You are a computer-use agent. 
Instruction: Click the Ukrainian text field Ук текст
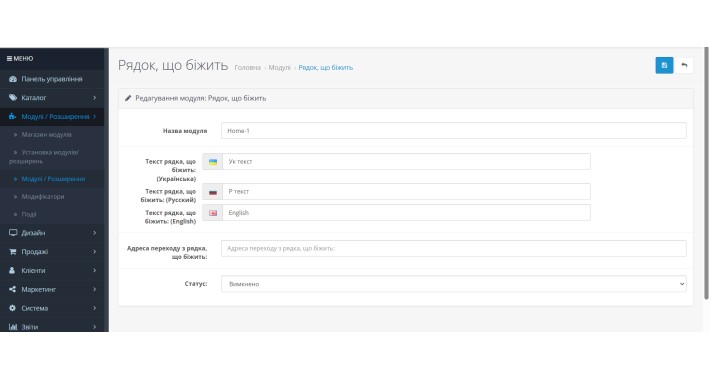tap(406, 162)
